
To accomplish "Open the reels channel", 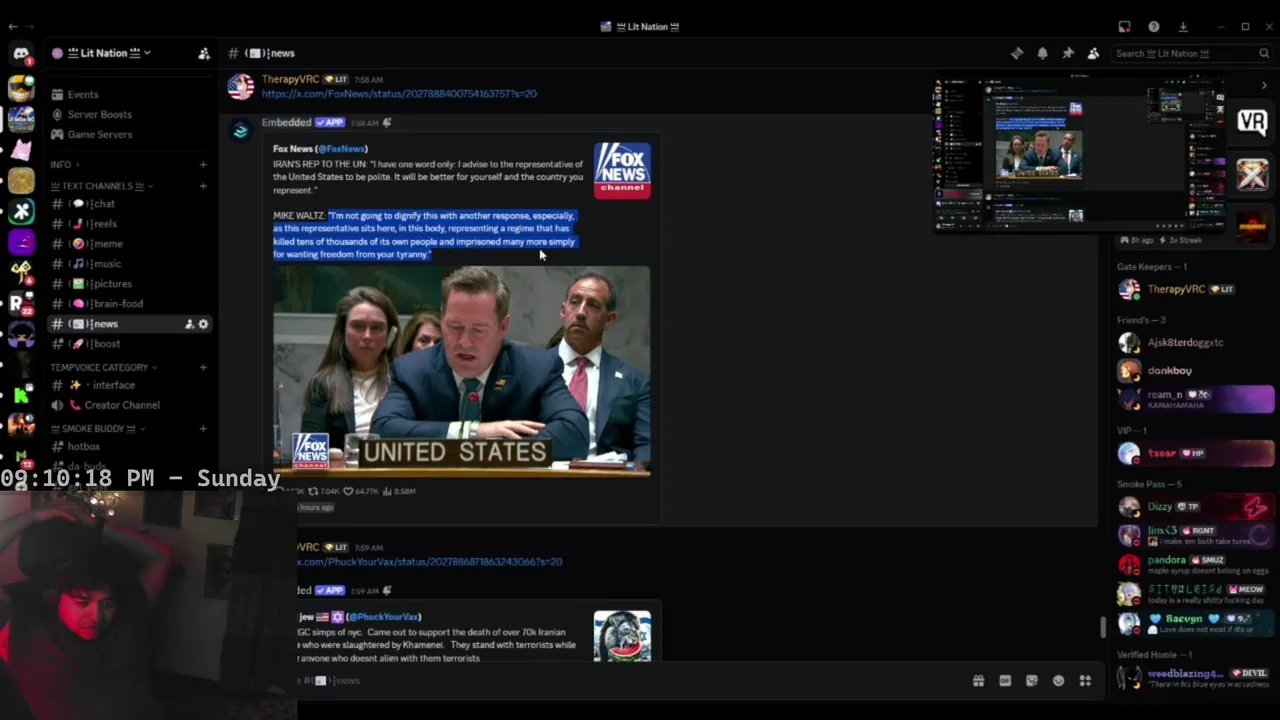I will tap(130, 224).
